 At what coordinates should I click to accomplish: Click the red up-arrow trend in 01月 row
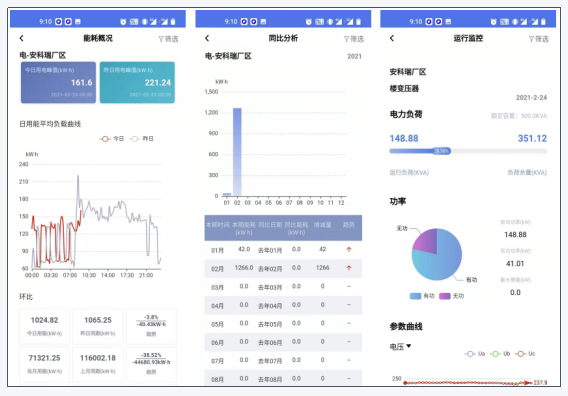click(349, 249)
